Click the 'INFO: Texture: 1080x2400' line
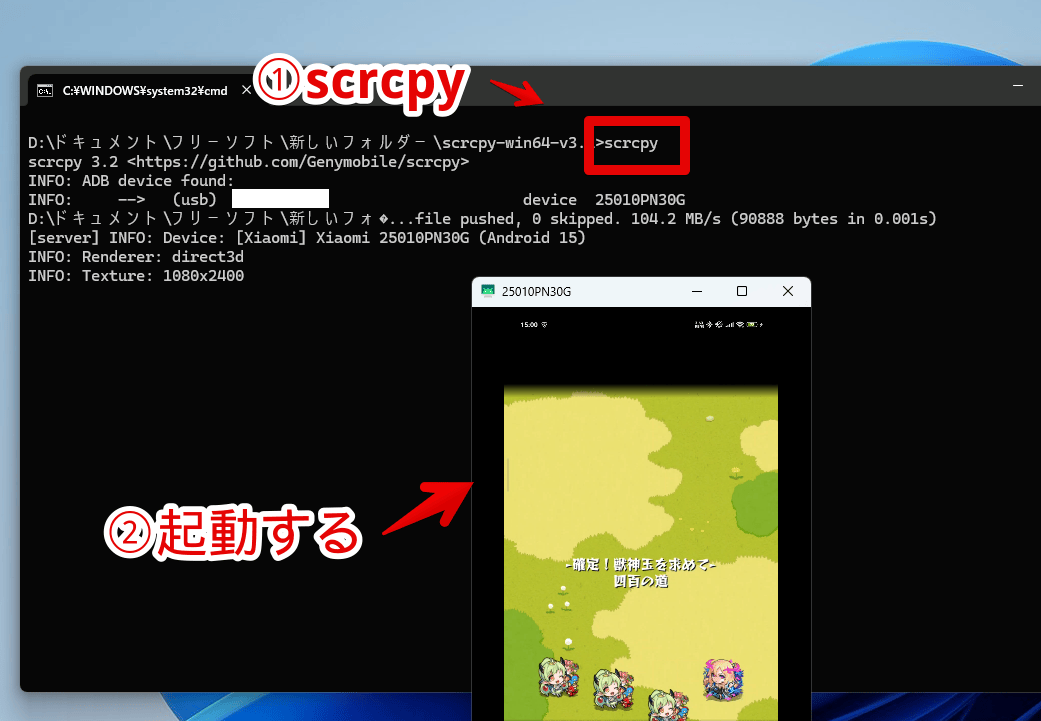1041x721 pixels. click(135, 276)
